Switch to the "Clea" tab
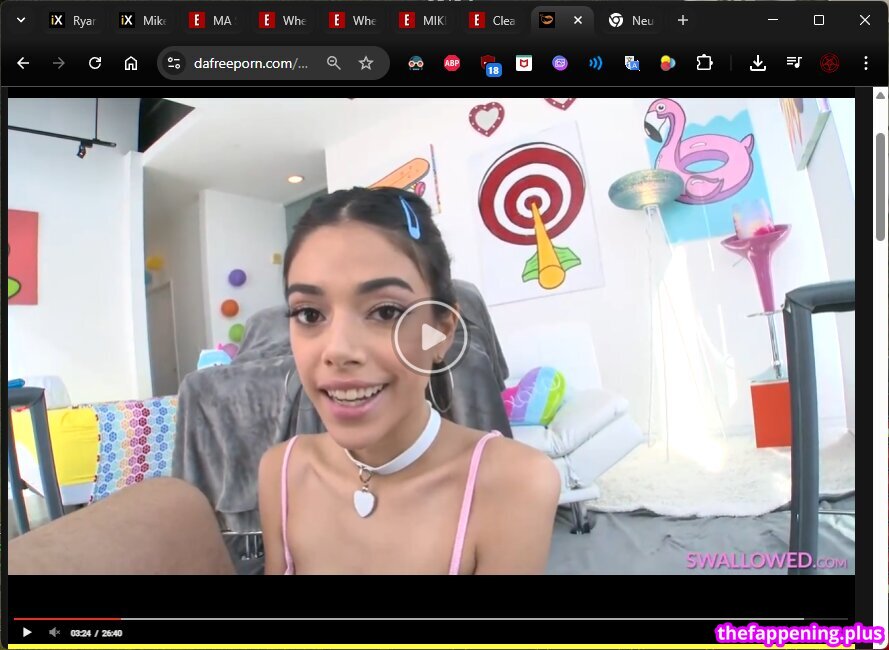The image size is (889, 650). (x=492, y=20)
